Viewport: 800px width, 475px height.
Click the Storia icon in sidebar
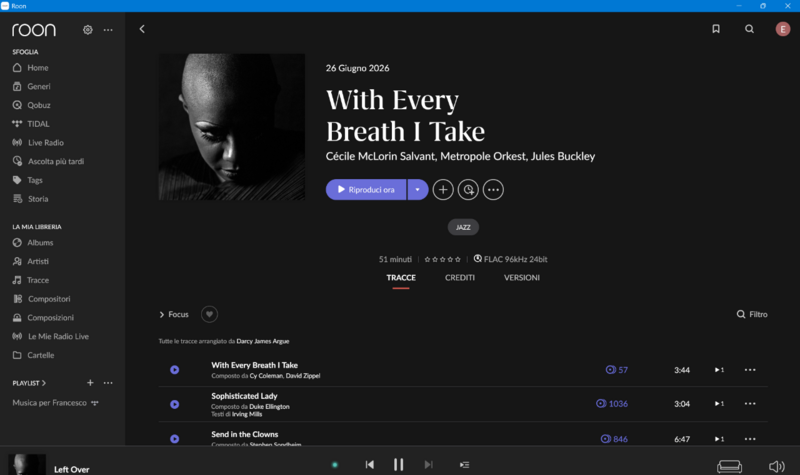click(x=17, y=198)
